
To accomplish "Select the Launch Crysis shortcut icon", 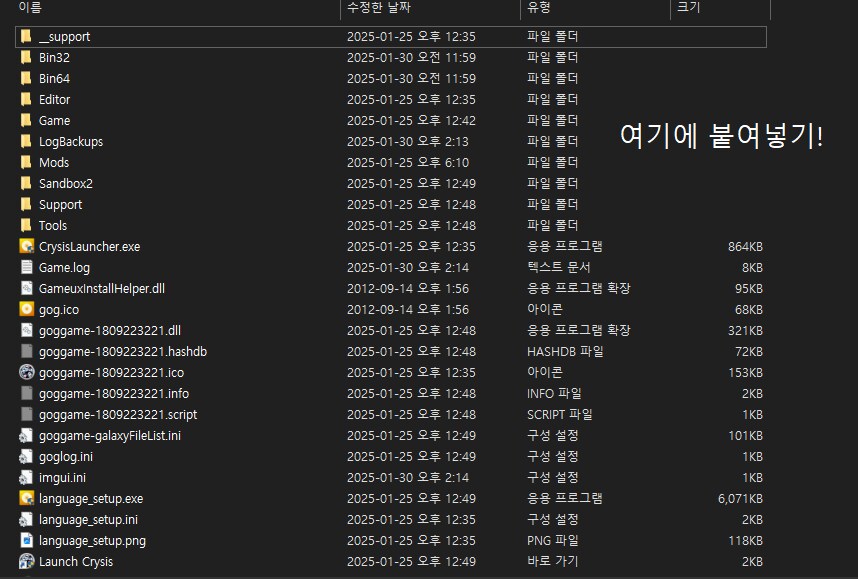I will [x=26, y=561].
